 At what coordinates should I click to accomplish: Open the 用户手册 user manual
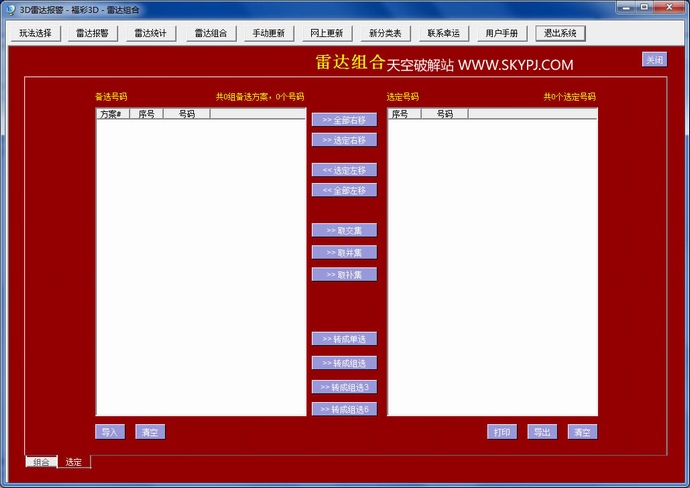click(502, 33)
